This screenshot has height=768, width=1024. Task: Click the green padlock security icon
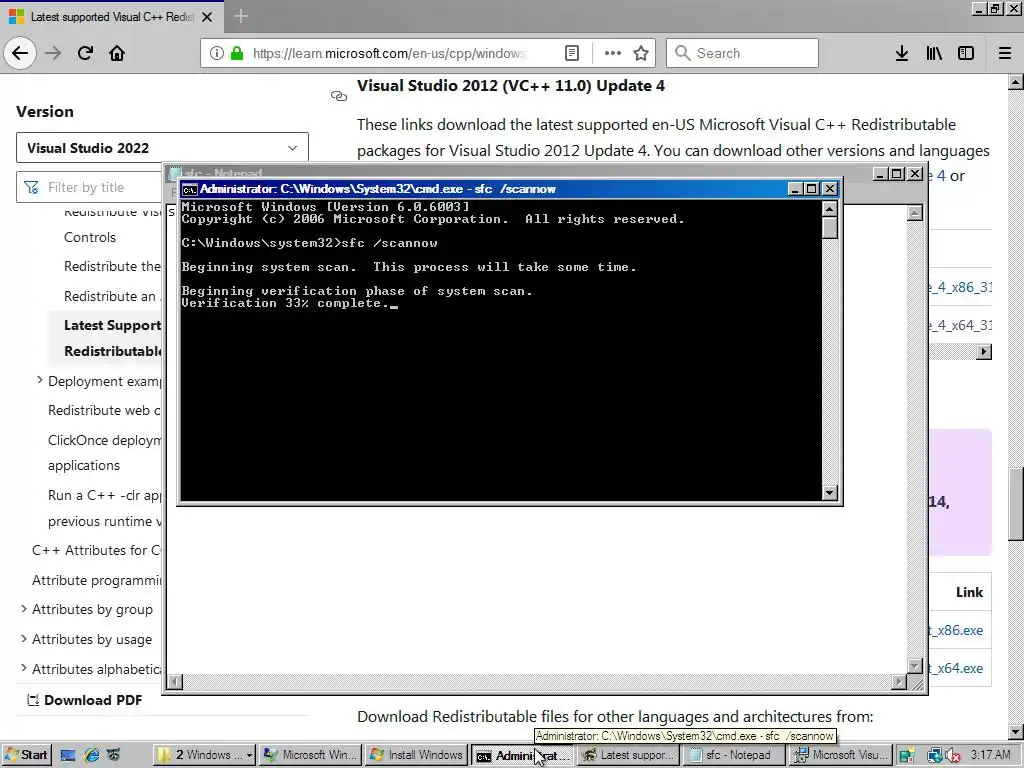pos(236,53)
